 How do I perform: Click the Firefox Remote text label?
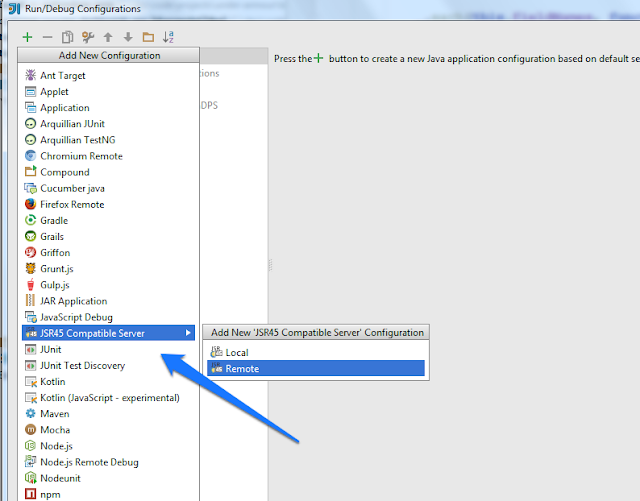[x=72, y=204]
